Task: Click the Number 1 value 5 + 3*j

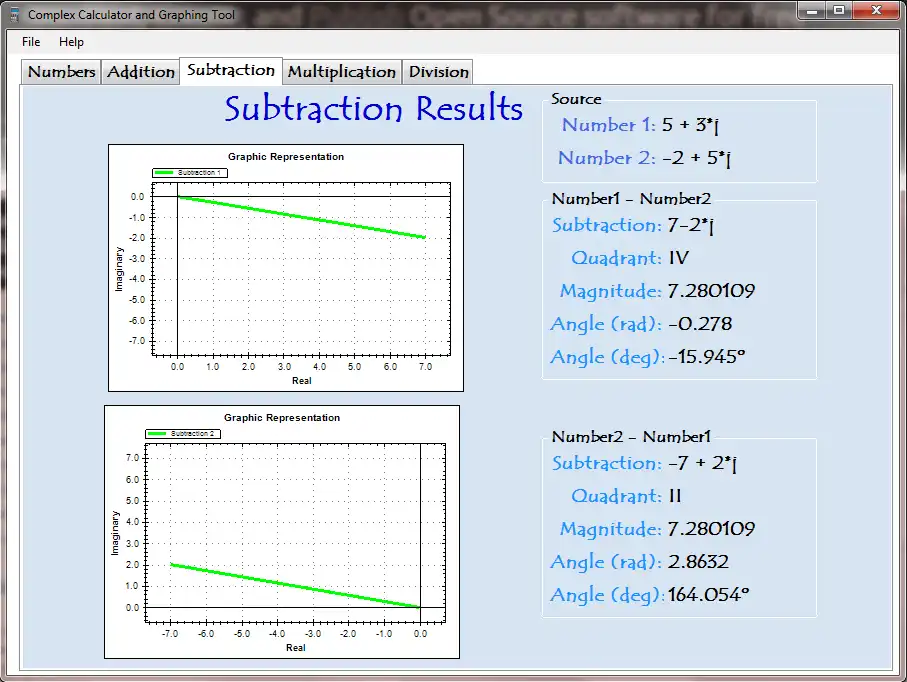Action: tap(690, 125)
